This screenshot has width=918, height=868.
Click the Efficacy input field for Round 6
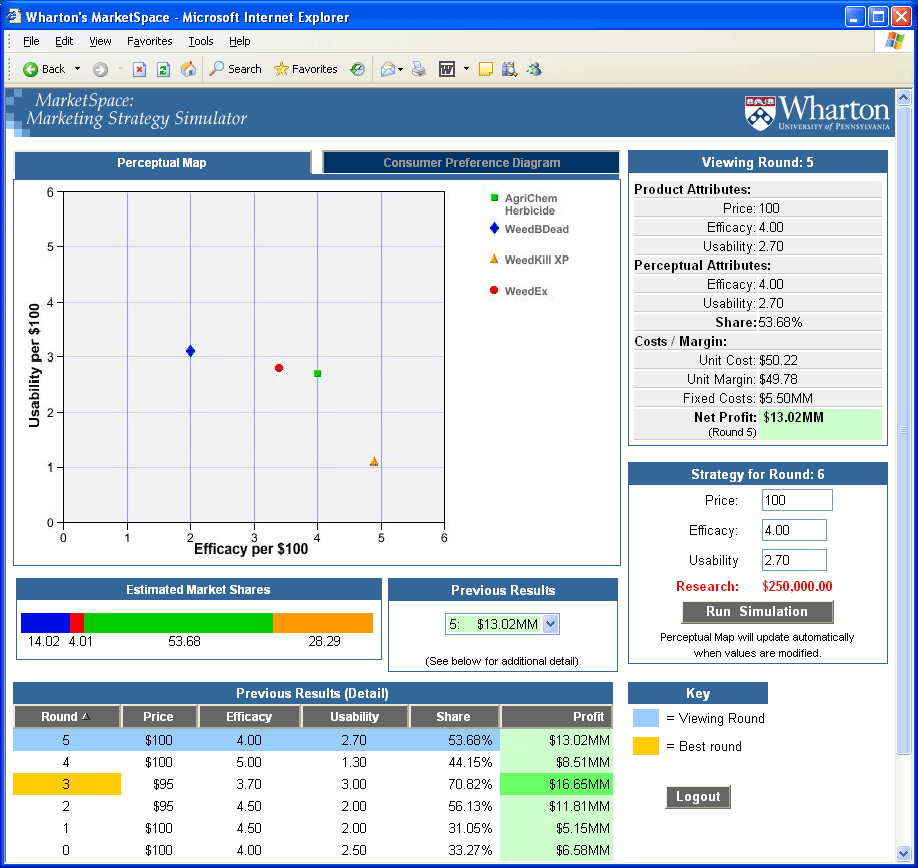794,530
